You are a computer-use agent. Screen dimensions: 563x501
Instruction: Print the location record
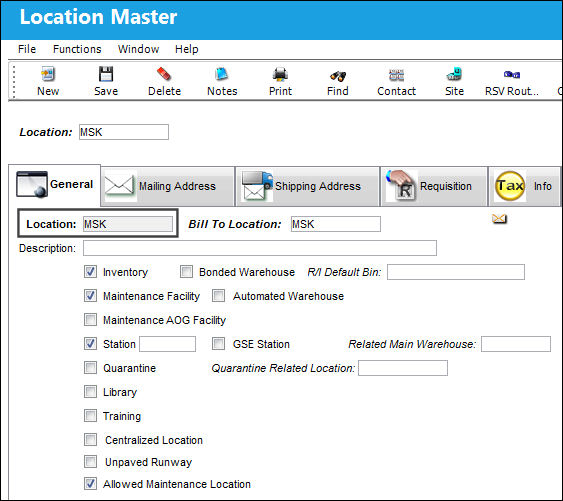(x=280, y=82)
